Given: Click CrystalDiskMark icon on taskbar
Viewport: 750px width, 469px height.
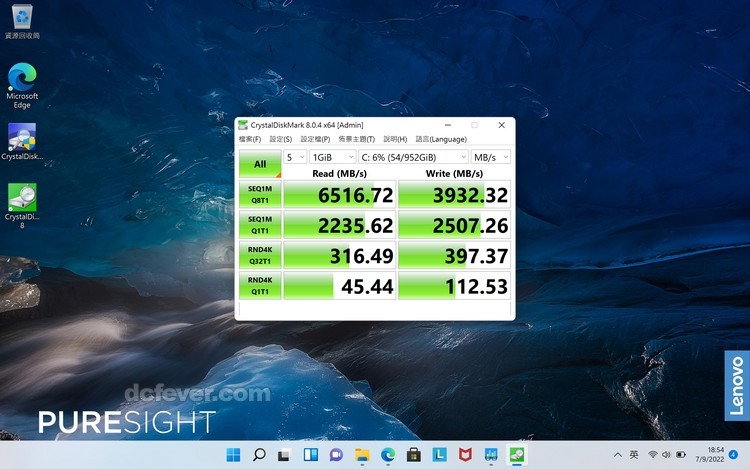Looking at the screenshot, I should point(517,455).
